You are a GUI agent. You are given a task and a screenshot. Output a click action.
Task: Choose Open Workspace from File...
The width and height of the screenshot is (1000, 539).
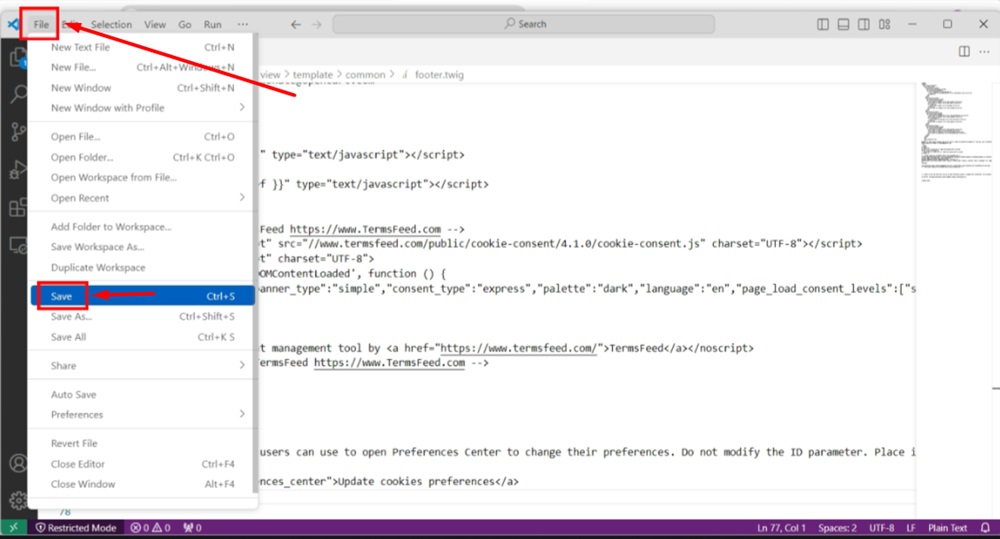[x=143, y=177]
